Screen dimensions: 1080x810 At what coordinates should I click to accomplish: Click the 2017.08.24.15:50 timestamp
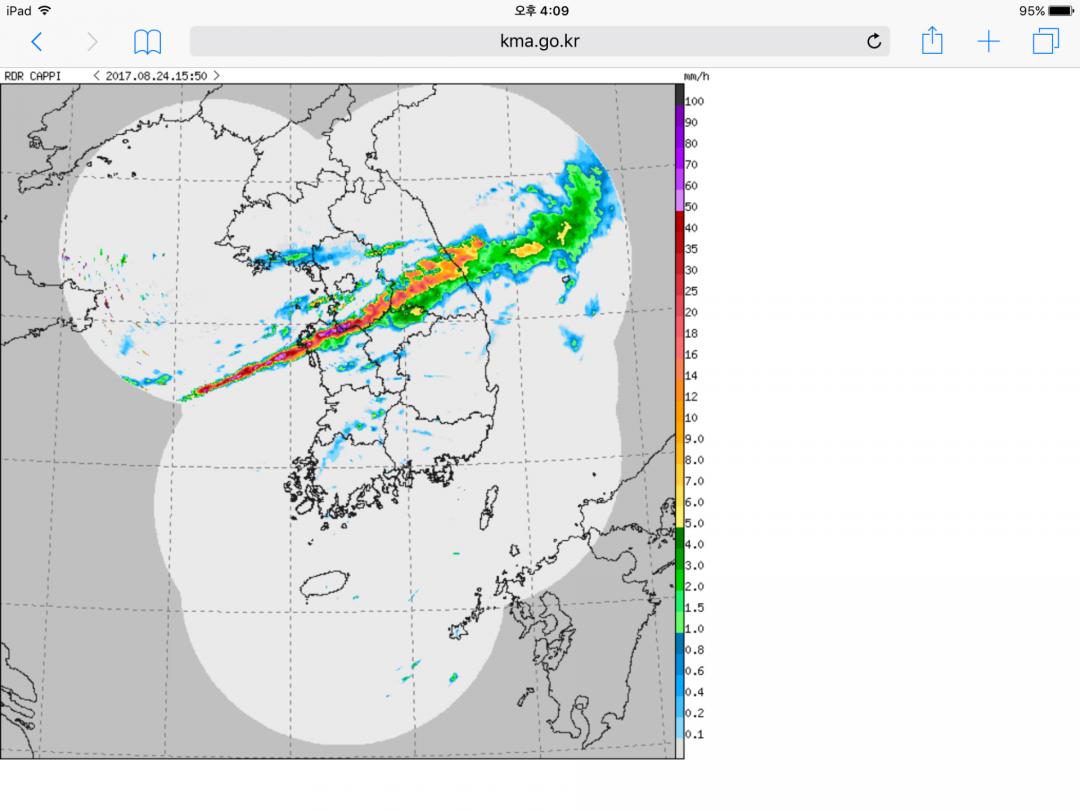click(156, 75)
